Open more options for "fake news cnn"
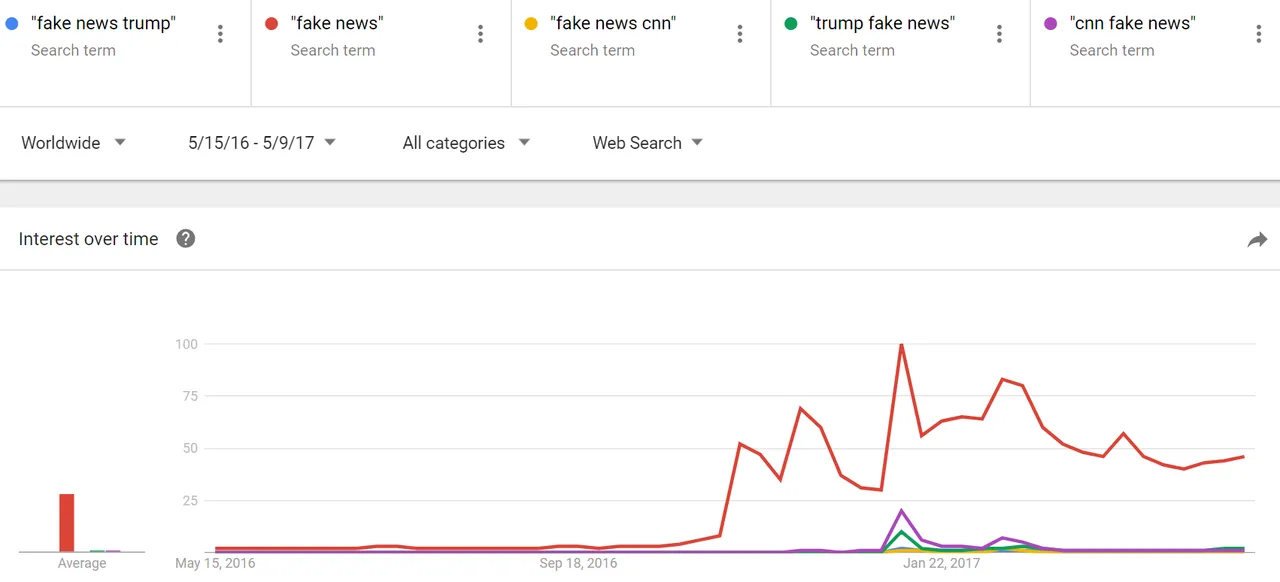The height and width of the screenshot is (582, 1280). (x=740, y=34)
